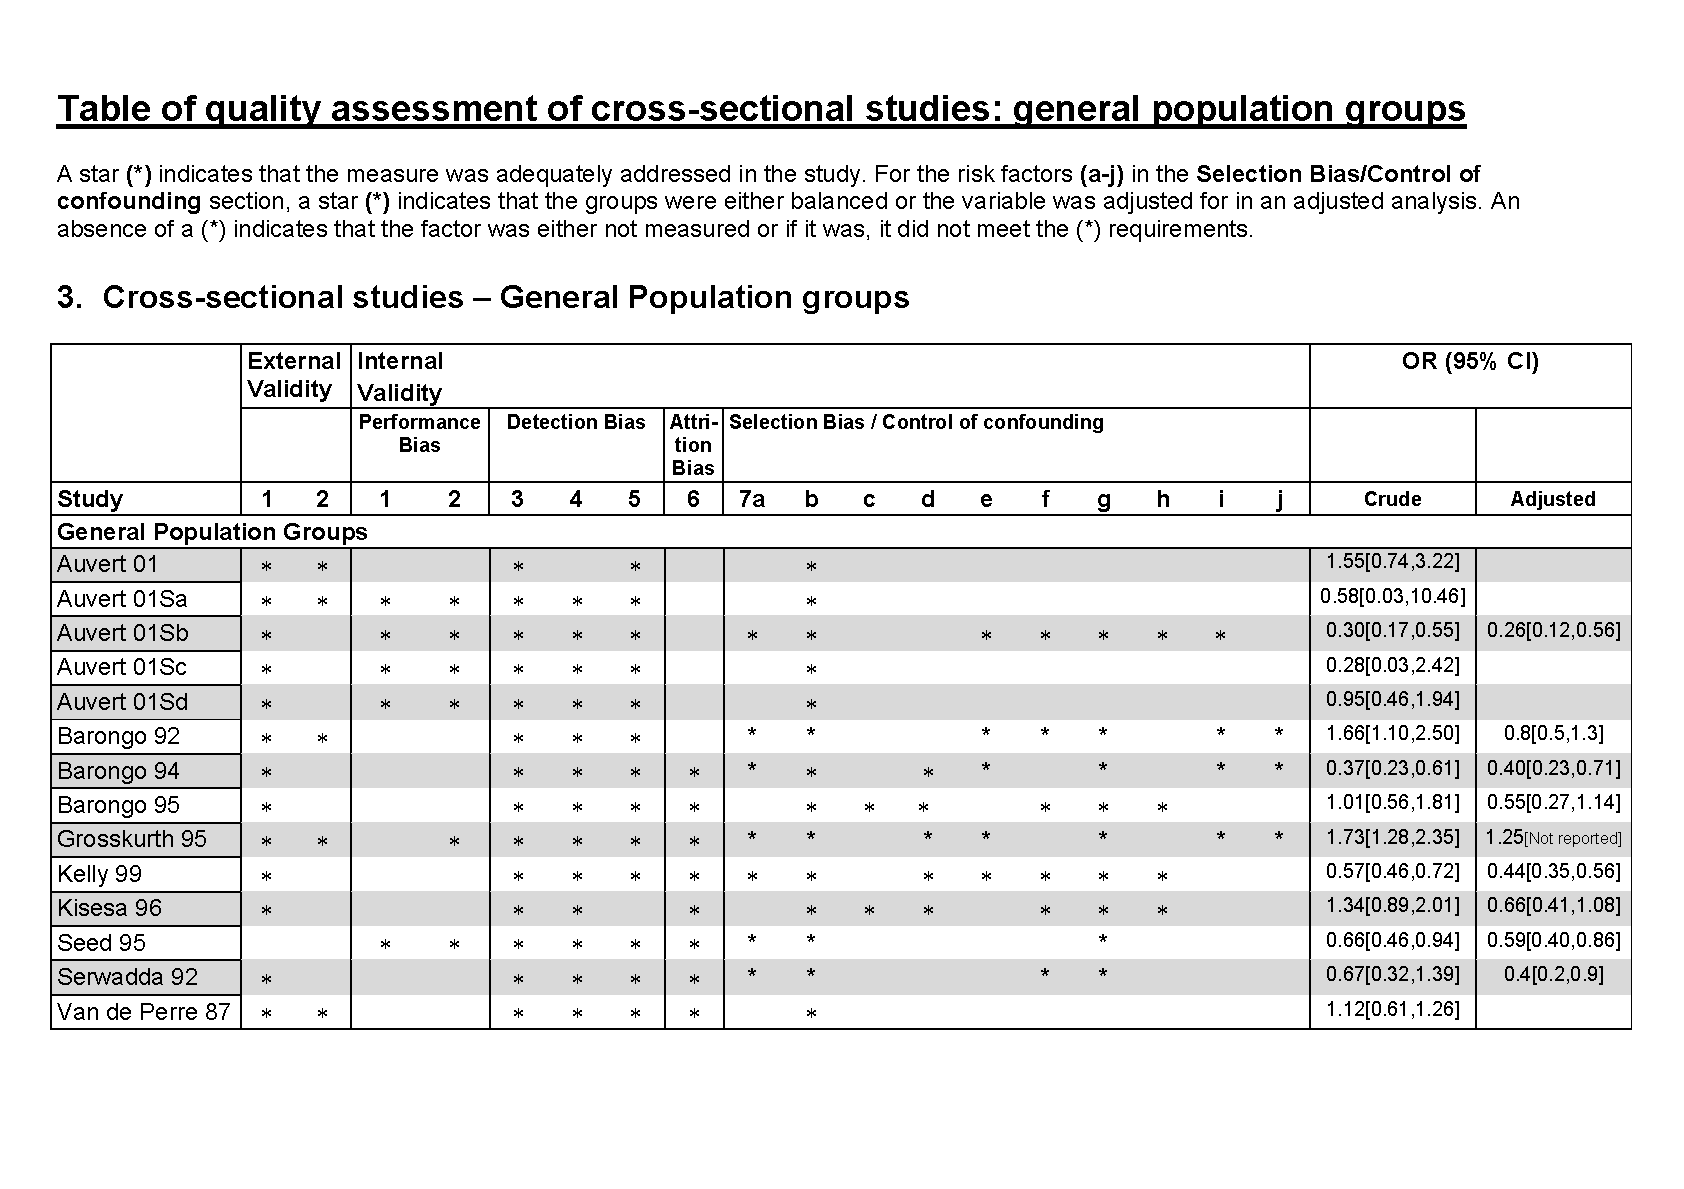
Task: Click the underlined quality assessment table title
Action: coord(760,108)
